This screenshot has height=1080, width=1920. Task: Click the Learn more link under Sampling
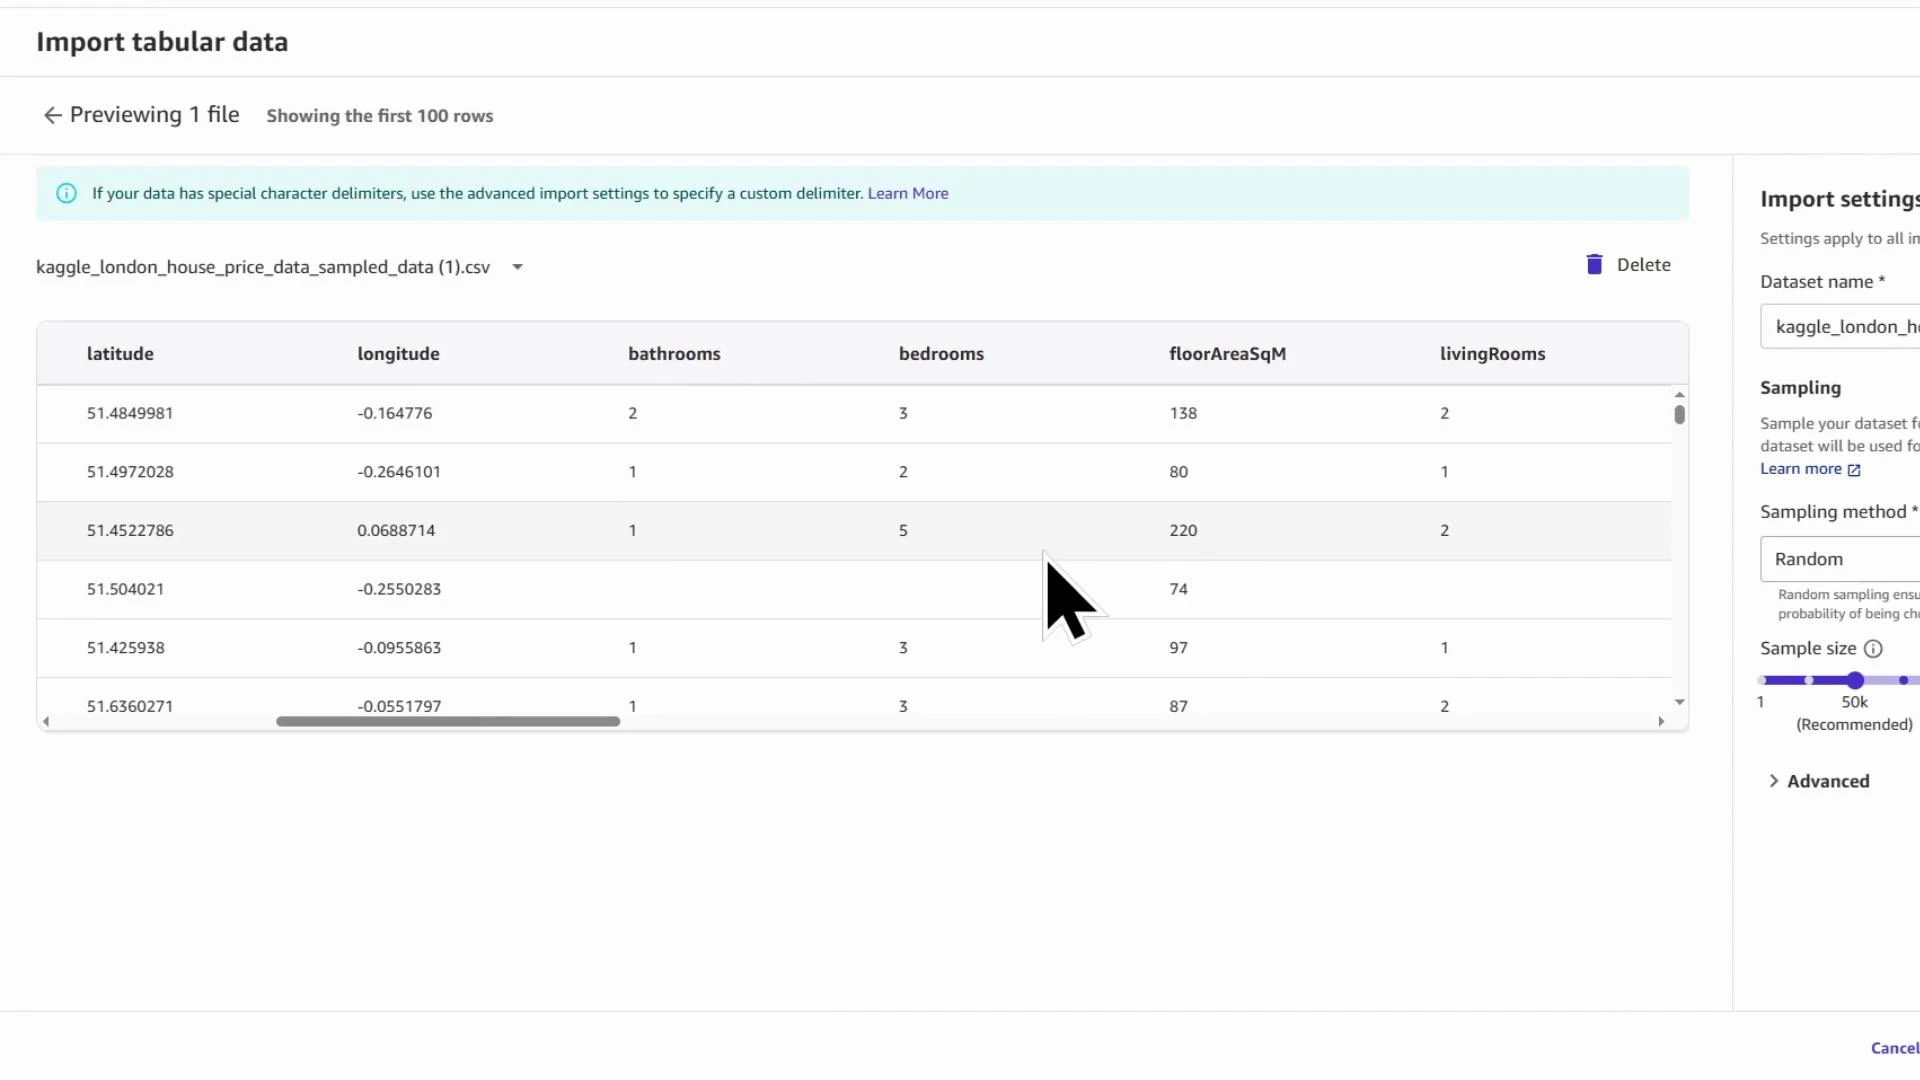(x=1802, y=468)
